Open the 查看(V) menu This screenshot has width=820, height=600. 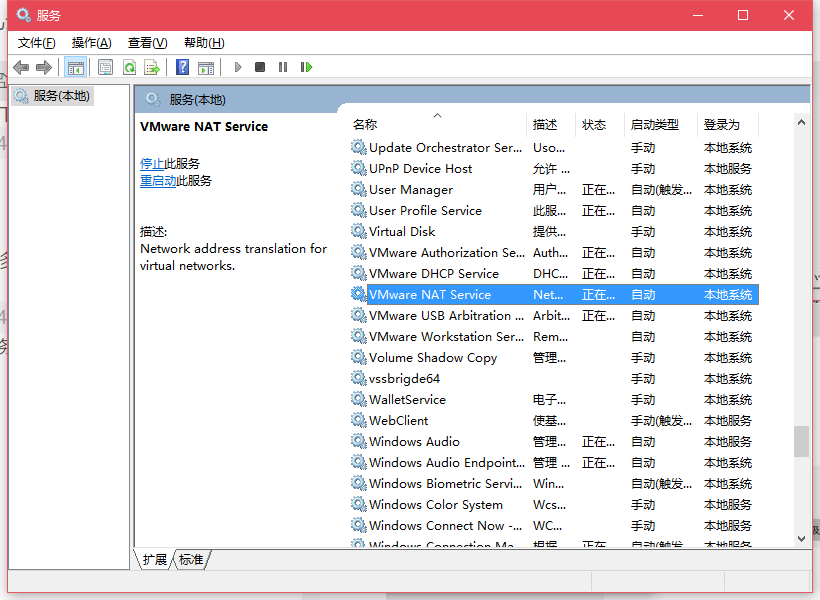[x=147, y=43]
